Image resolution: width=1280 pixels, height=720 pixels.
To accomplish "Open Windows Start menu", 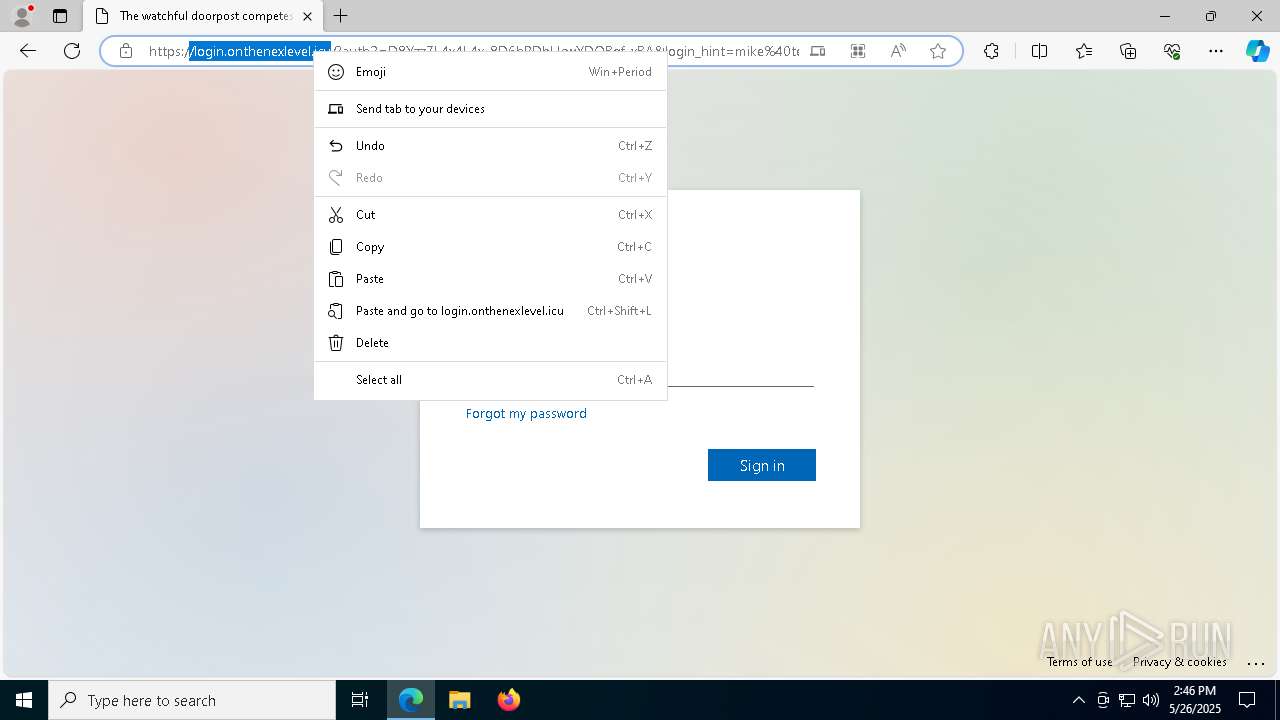I will click(24, 700).
